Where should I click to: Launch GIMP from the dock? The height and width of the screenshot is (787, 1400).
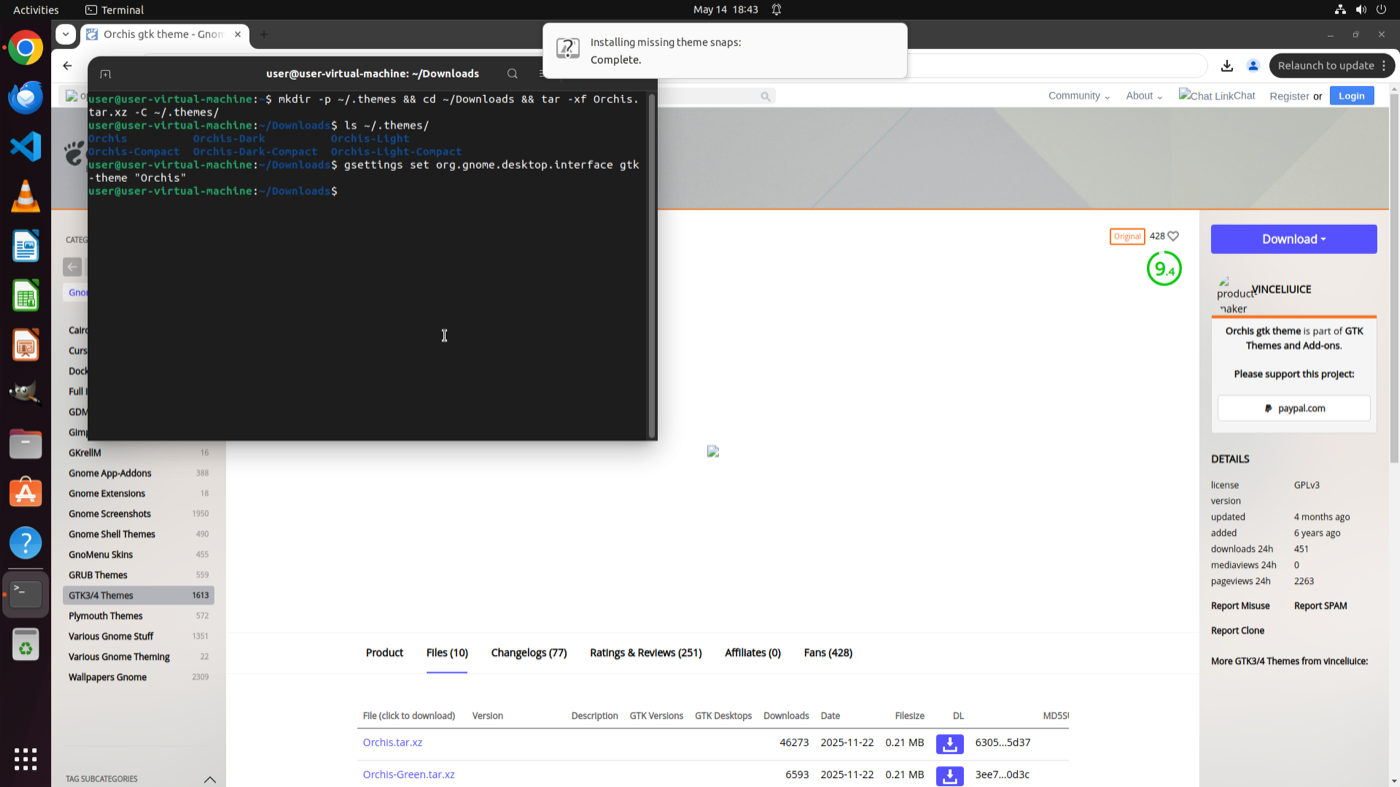click(26, 395)
